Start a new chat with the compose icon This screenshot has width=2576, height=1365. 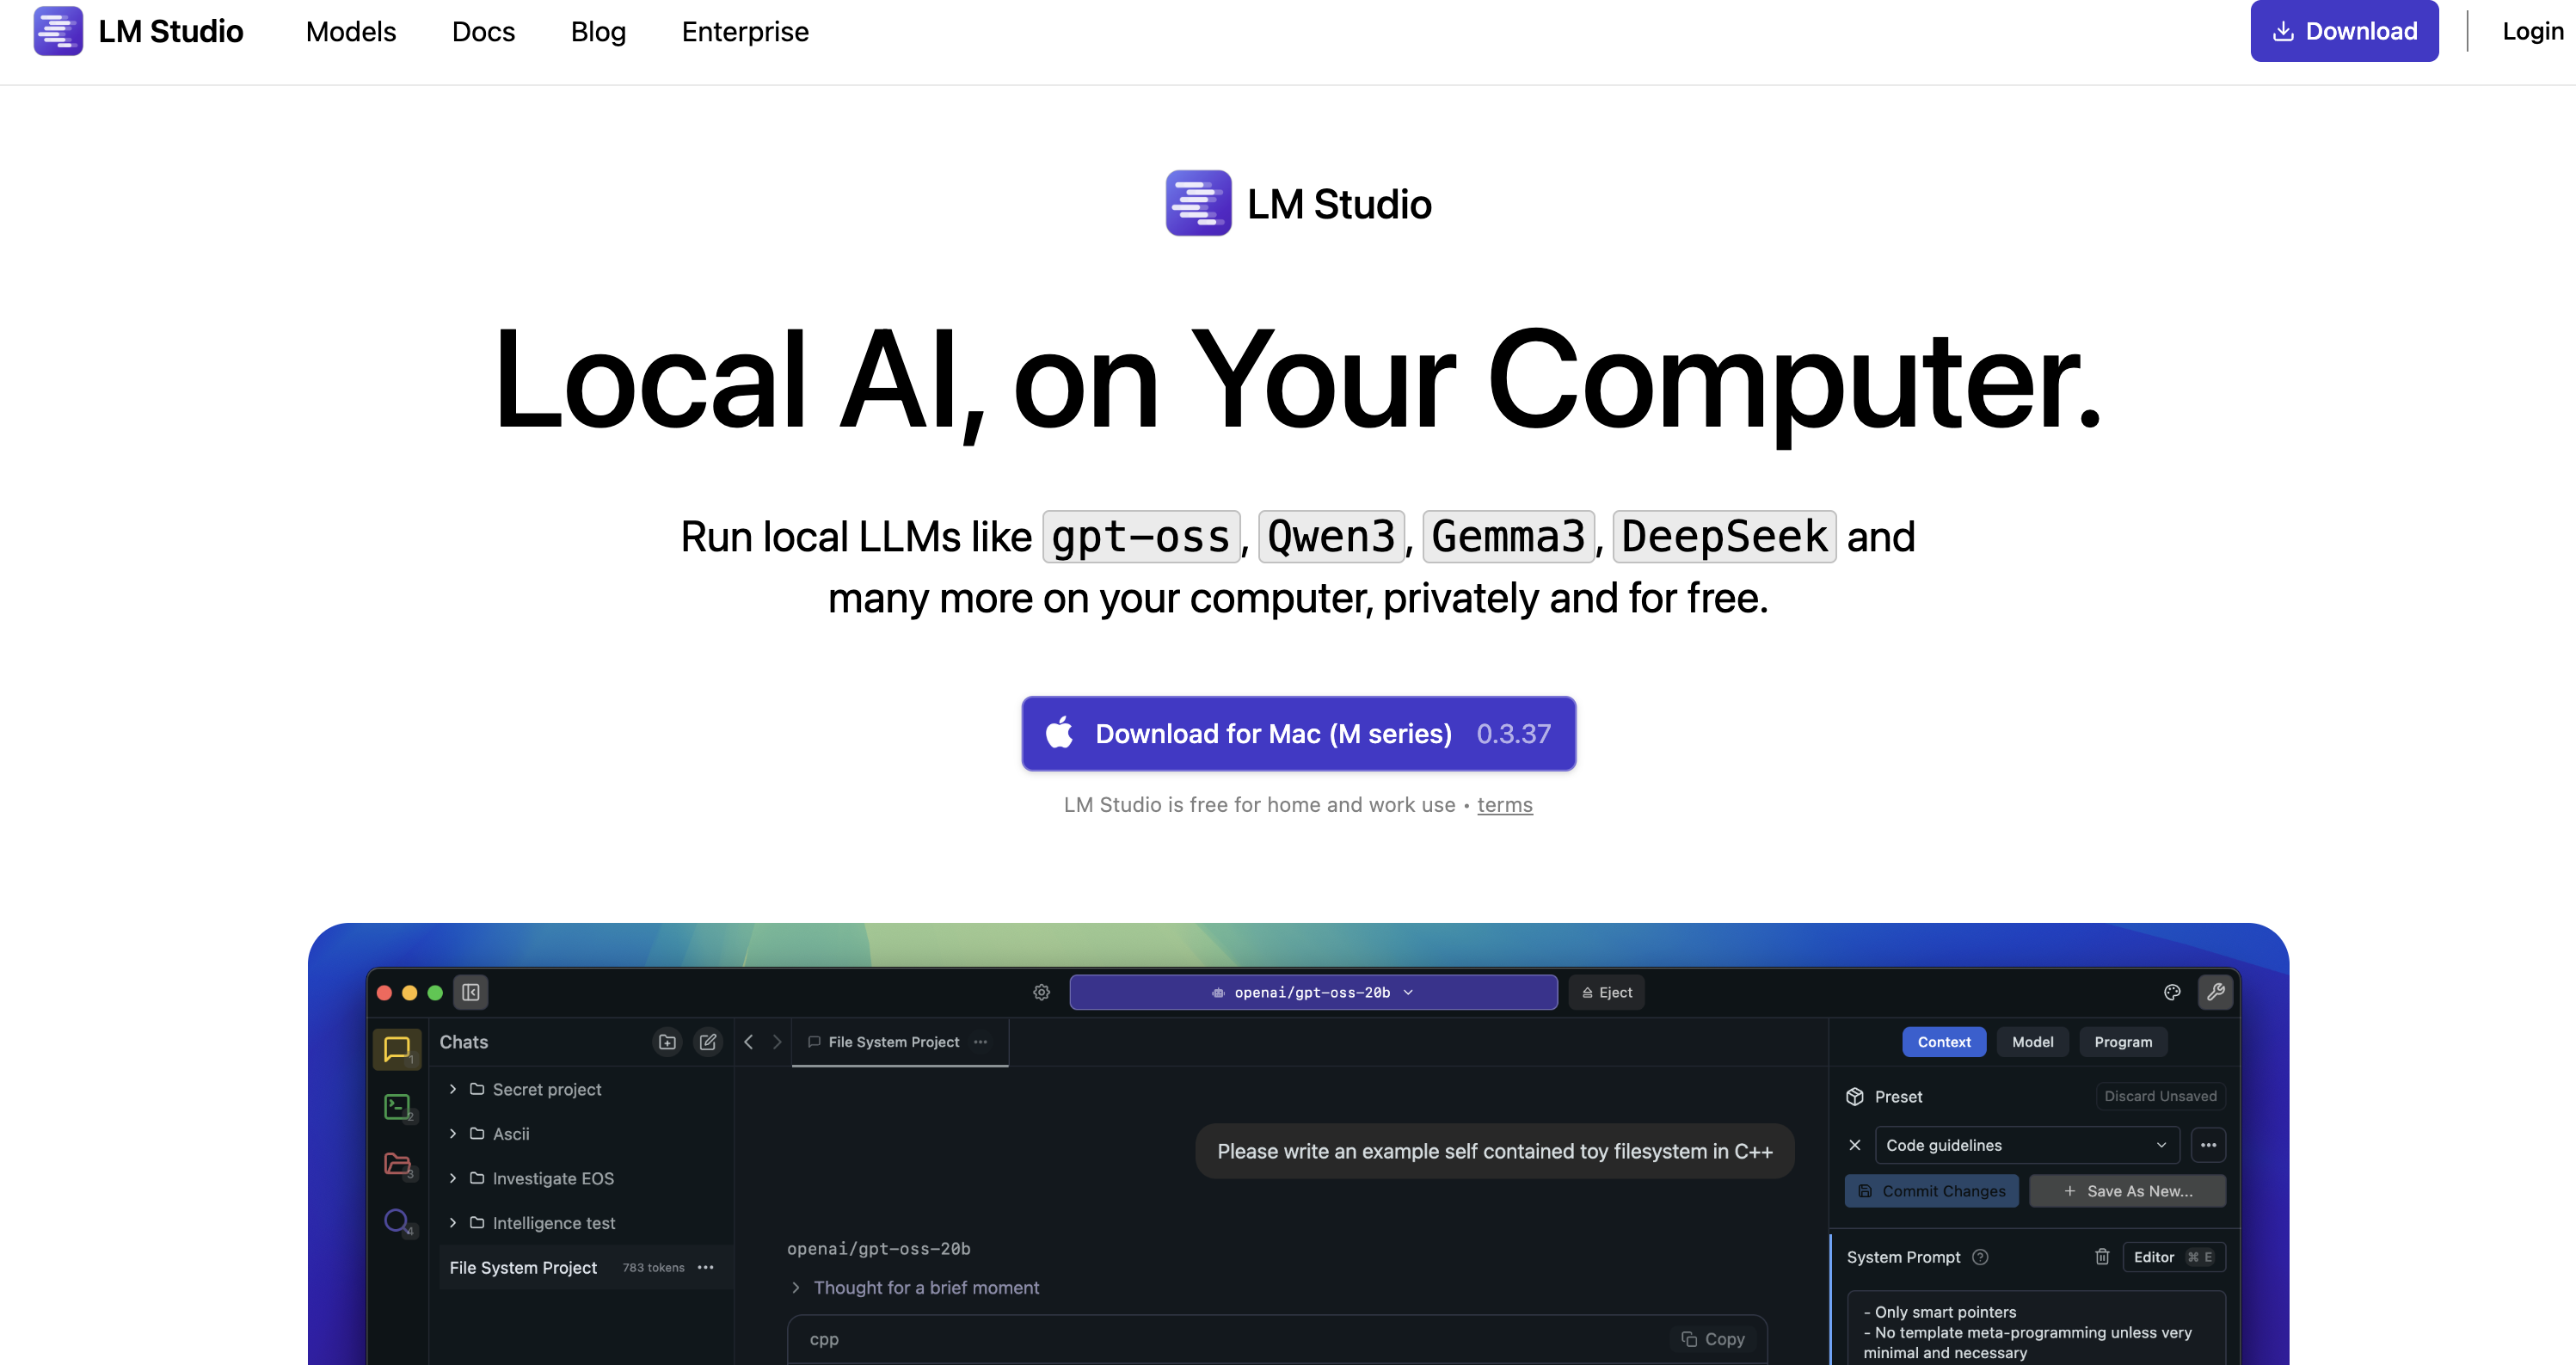pyautogui.click(x=708, y=1042)
